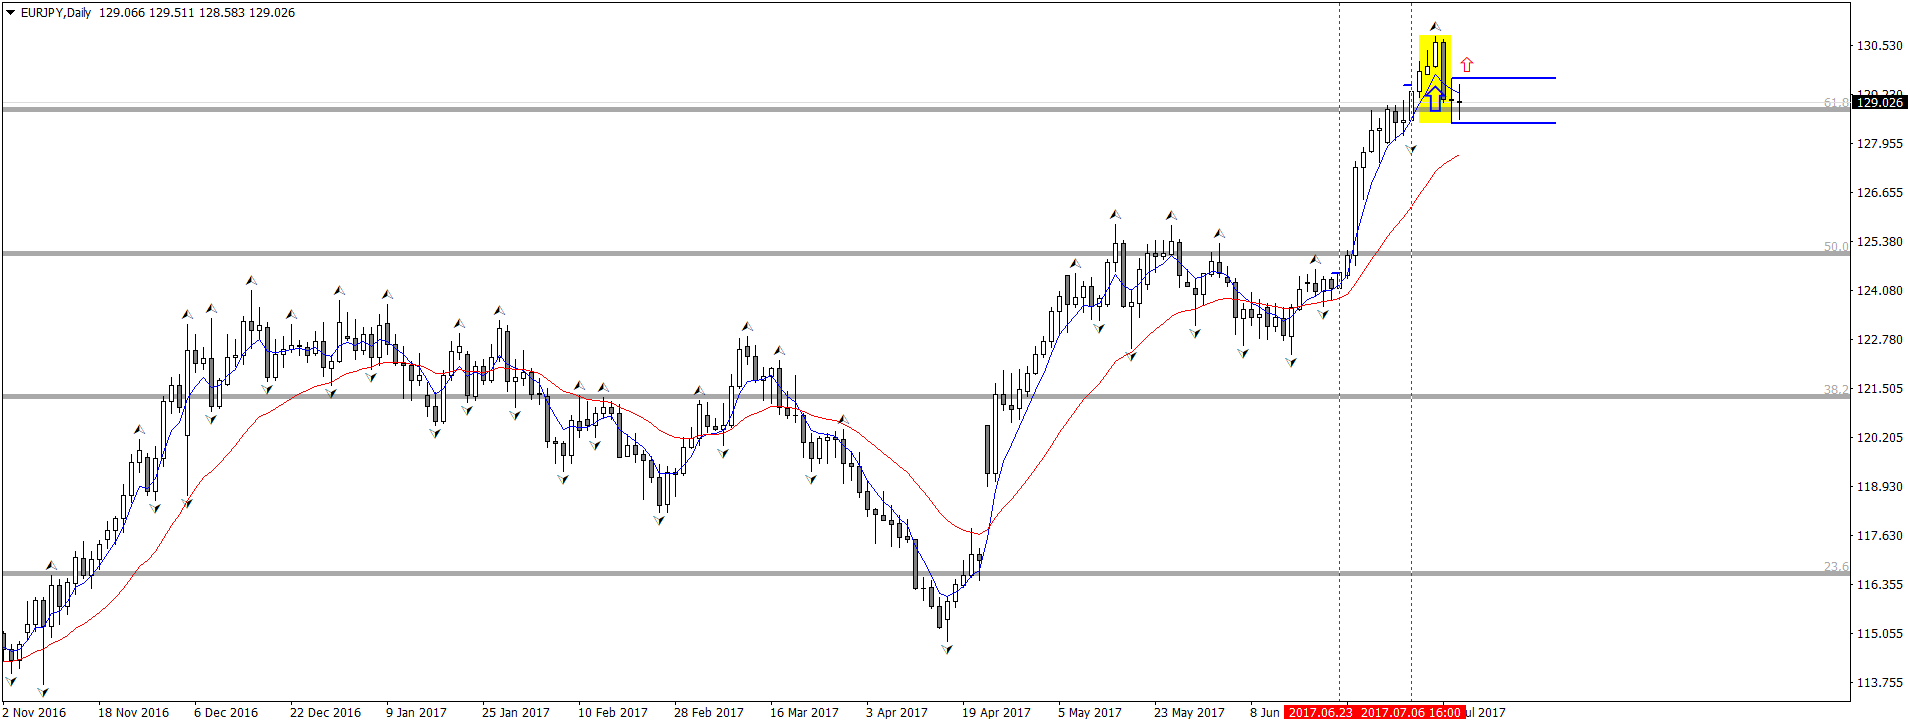Click the 19 Apr 2017 date label
This screenshot has height=725, width=1910.
coord(996,713)
